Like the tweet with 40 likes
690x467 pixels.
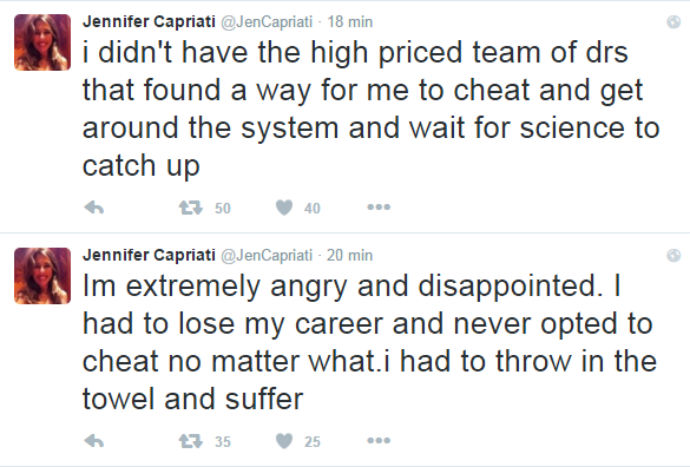(284, 207)
